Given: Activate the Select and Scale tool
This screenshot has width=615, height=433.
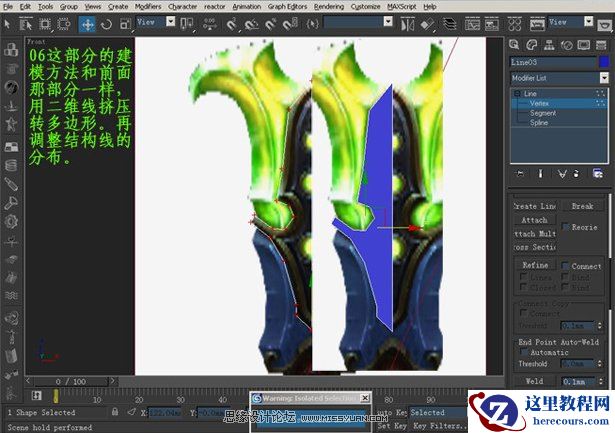Looking at the screenshot, I should (125, 24).
